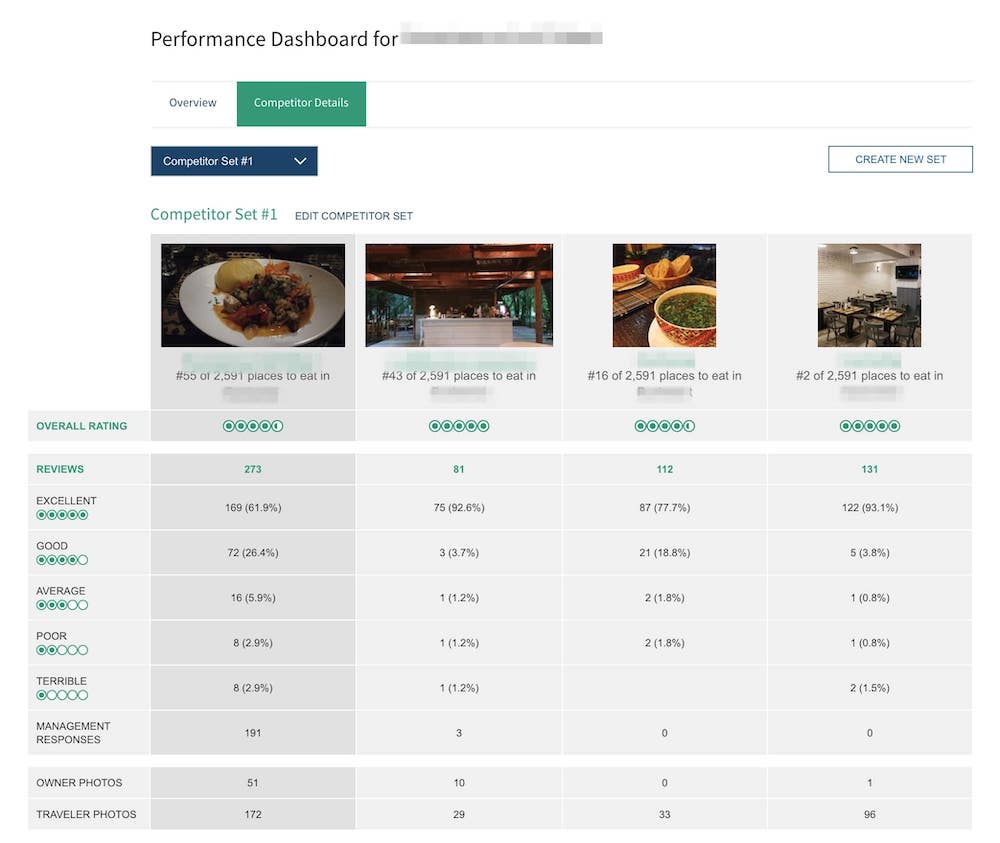Screen dimensions: 1000x843
Task: Click overall rating bubbles for #16 restaurant
Action: (664, 426)
